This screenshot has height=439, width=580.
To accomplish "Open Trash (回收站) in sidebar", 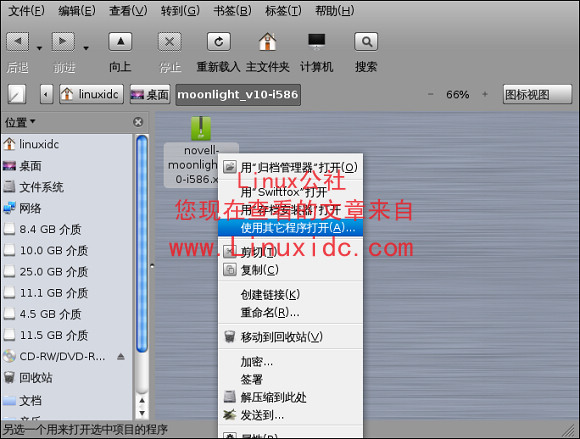I will [67, 378].
